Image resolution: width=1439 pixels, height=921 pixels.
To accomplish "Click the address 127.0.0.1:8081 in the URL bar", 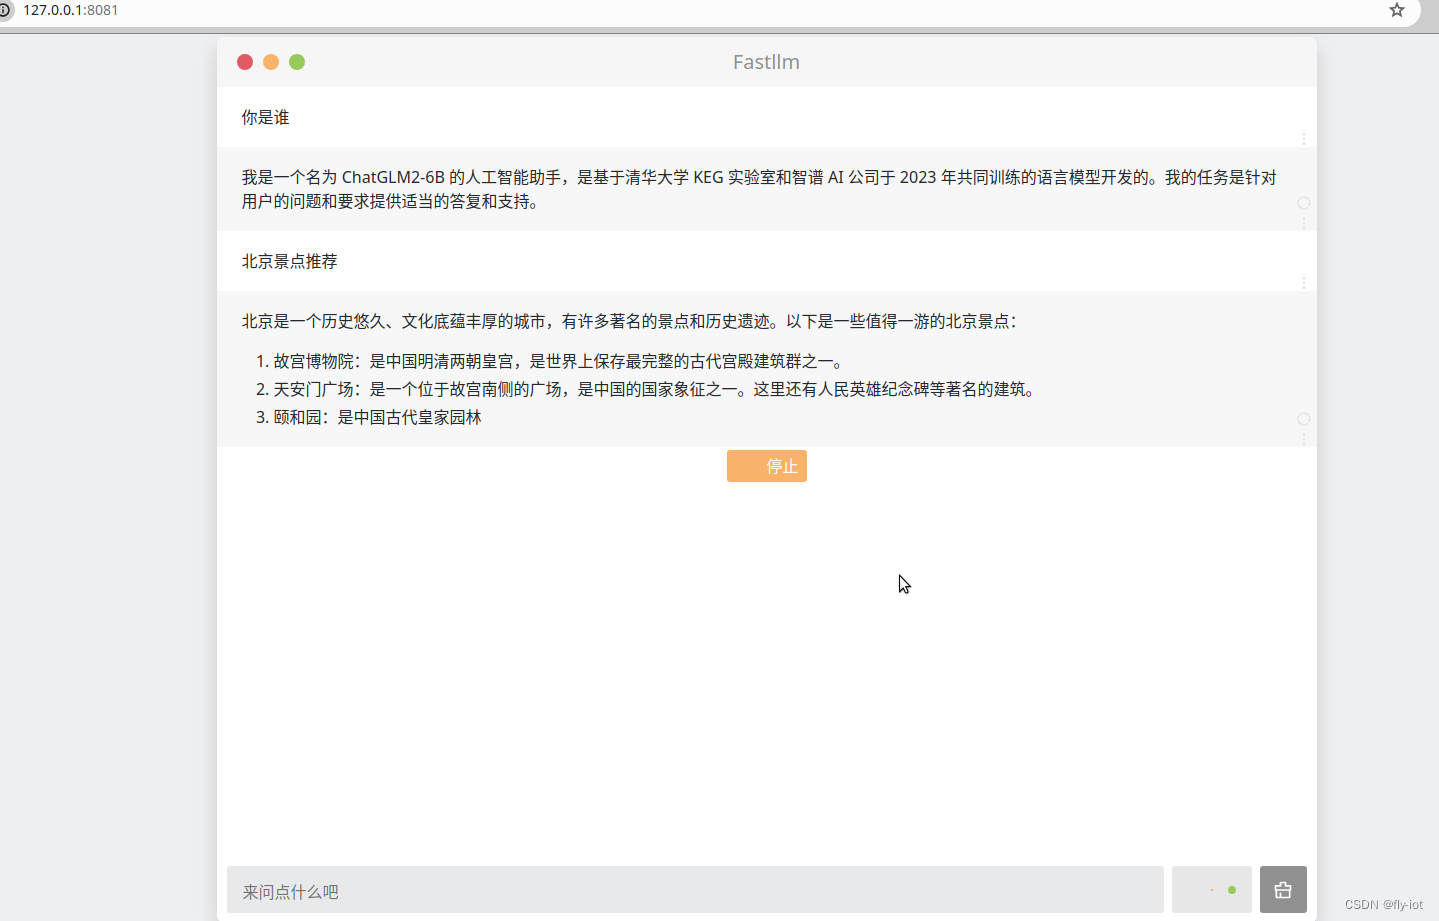I will (x=71, y=10).
